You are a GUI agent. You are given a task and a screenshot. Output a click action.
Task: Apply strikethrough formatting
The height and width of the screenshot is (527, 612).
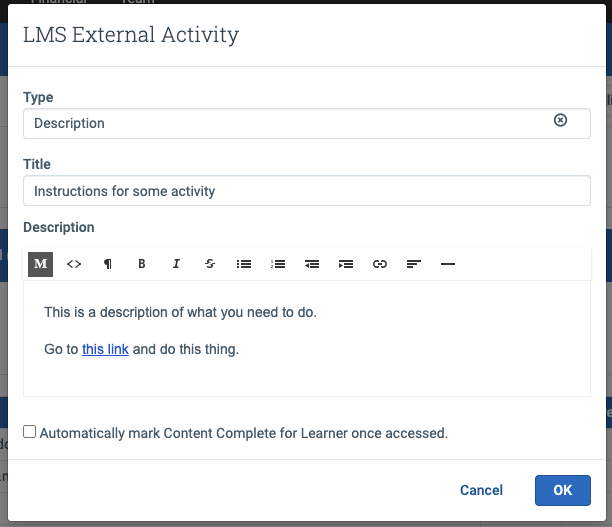[210, 264]
